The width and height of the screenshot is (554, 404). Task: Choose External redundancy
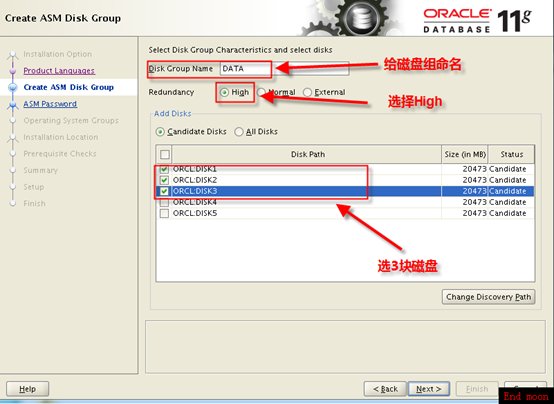[307, 93]
